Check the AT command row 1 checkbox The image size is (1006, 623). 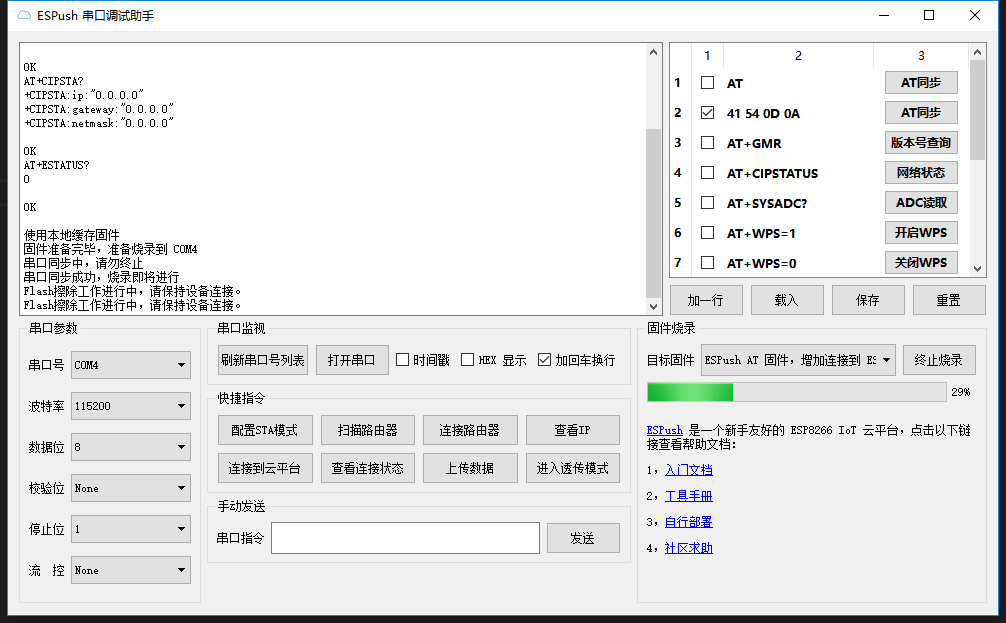pos(708,83)
